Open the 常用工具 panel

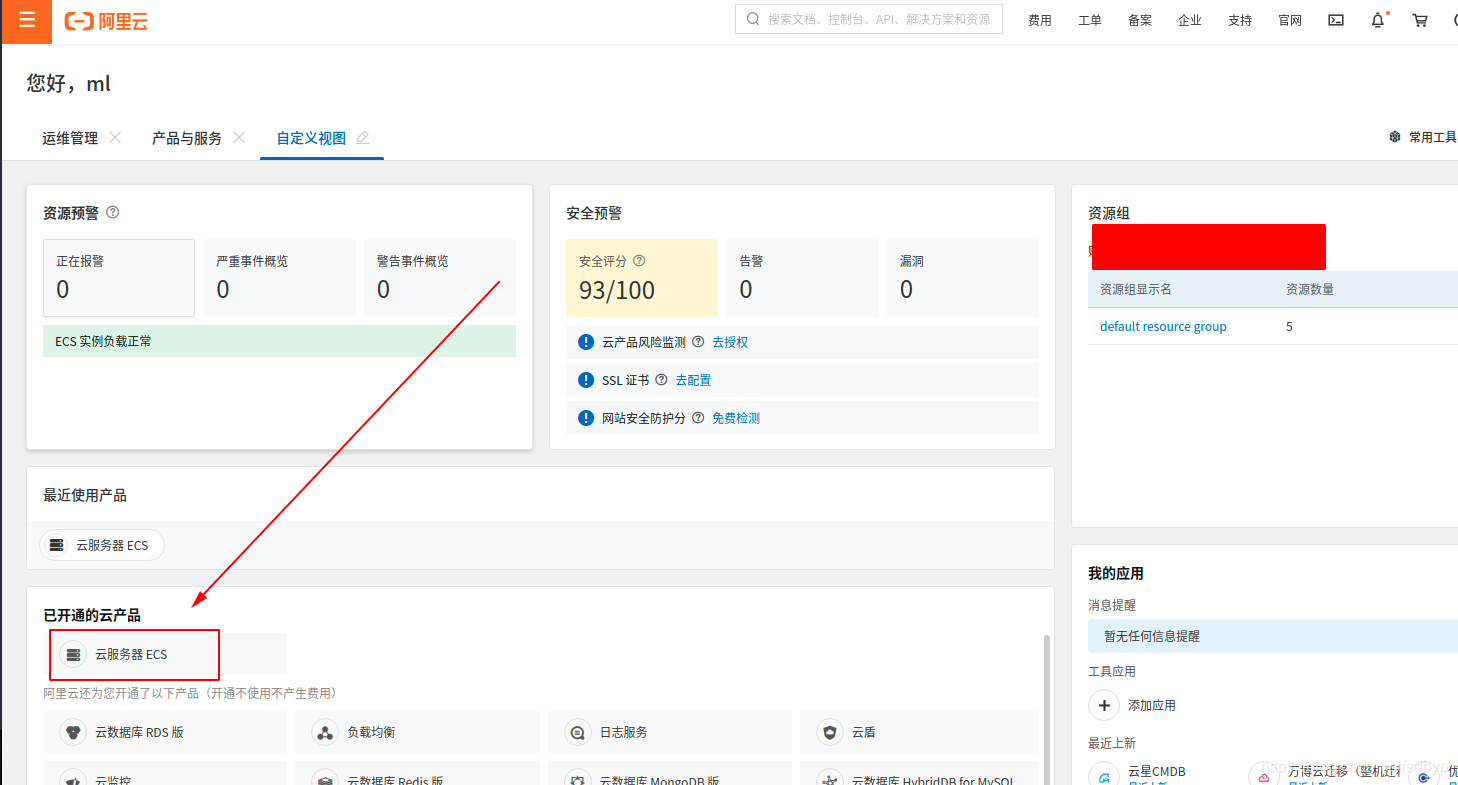(x=1432, y=137)
